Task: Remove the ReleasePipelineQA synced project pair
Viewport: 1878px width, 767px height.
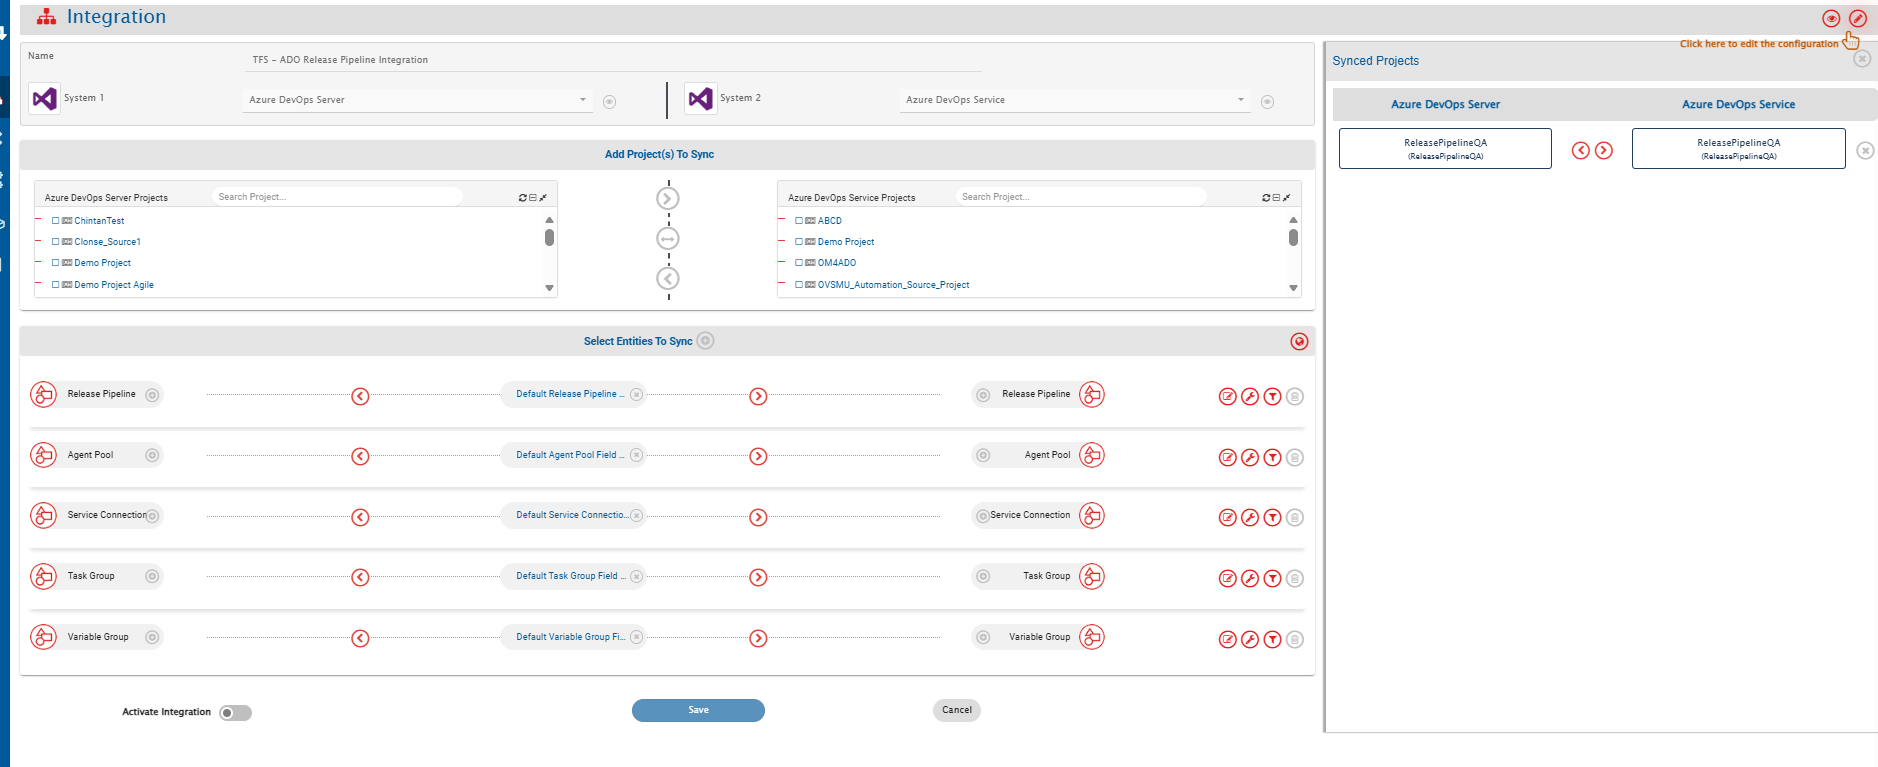Action: 1865,151
